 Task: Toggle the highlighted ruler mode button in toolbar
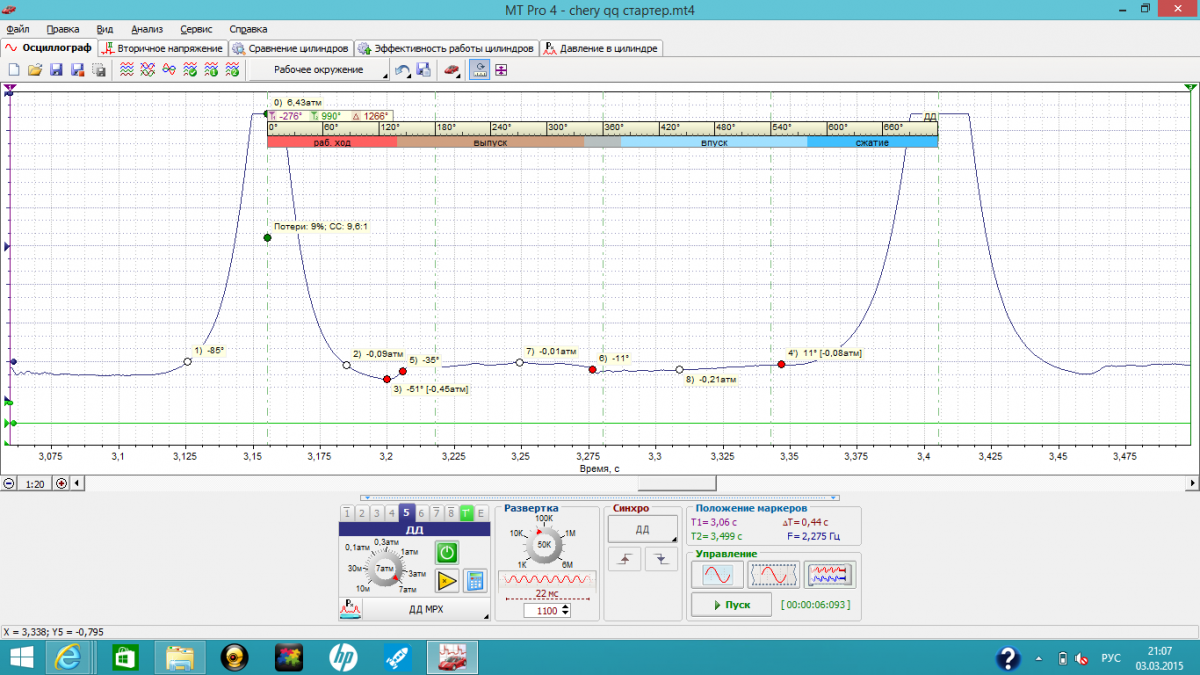pos(480,70)
